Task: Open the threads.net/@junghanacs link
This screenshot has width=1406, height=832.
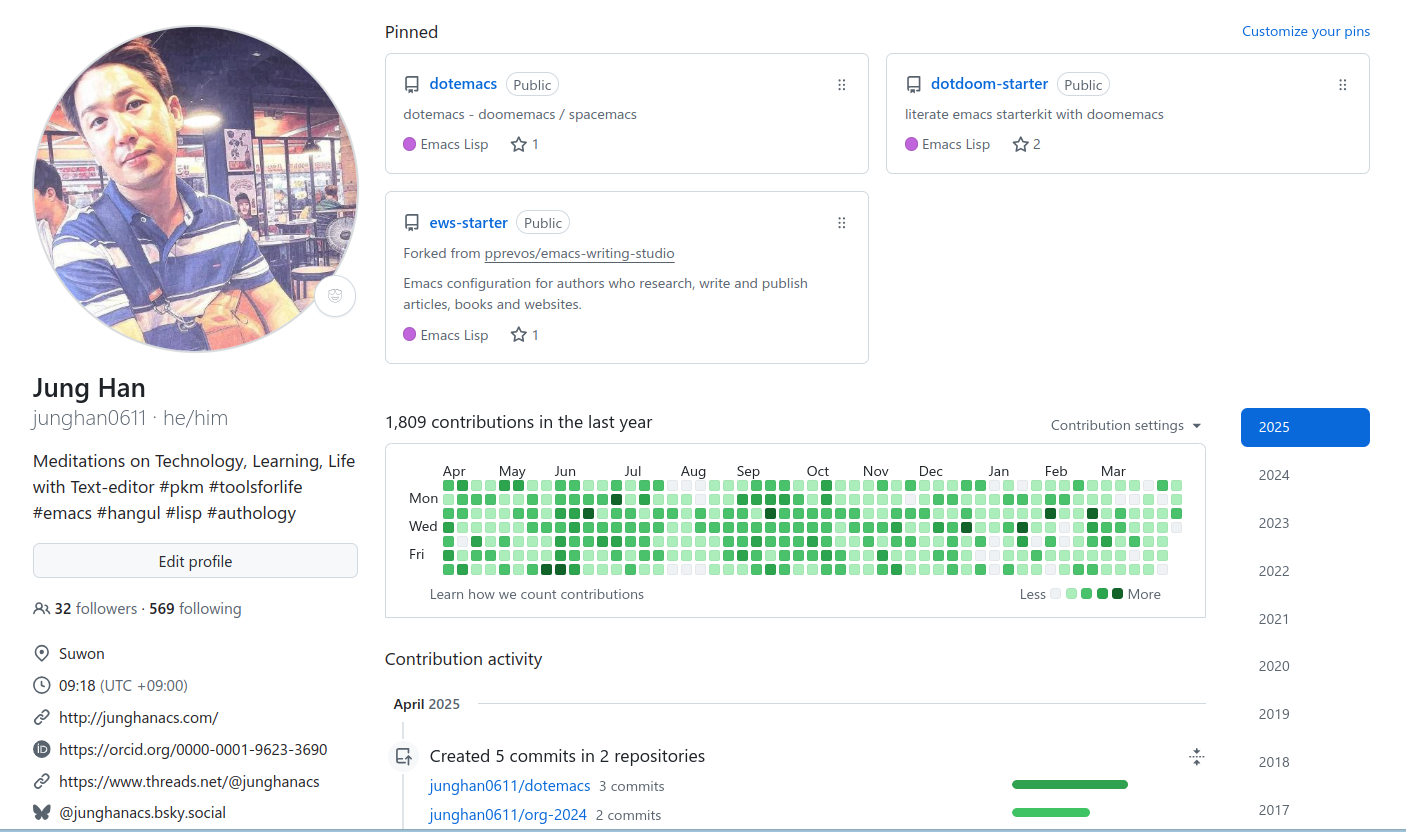Action: [189, 781]
